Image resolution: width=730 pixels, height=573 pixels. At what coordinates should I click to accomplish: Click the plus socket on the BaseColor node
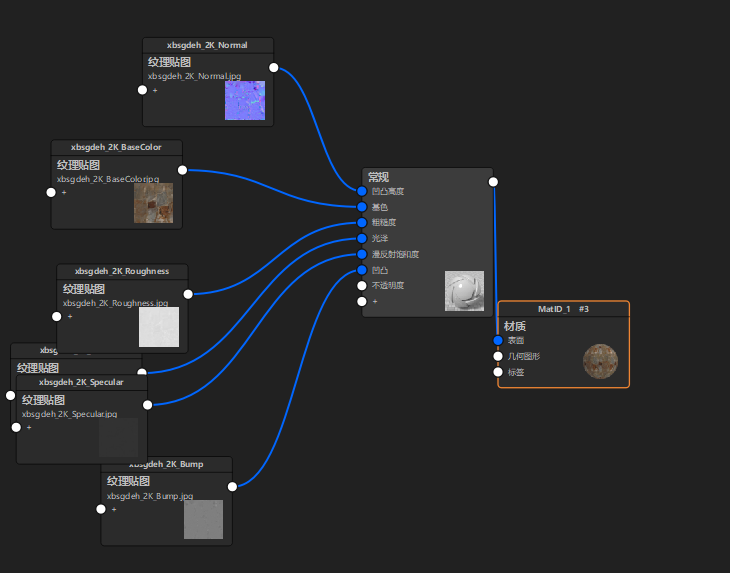(52, 192)
